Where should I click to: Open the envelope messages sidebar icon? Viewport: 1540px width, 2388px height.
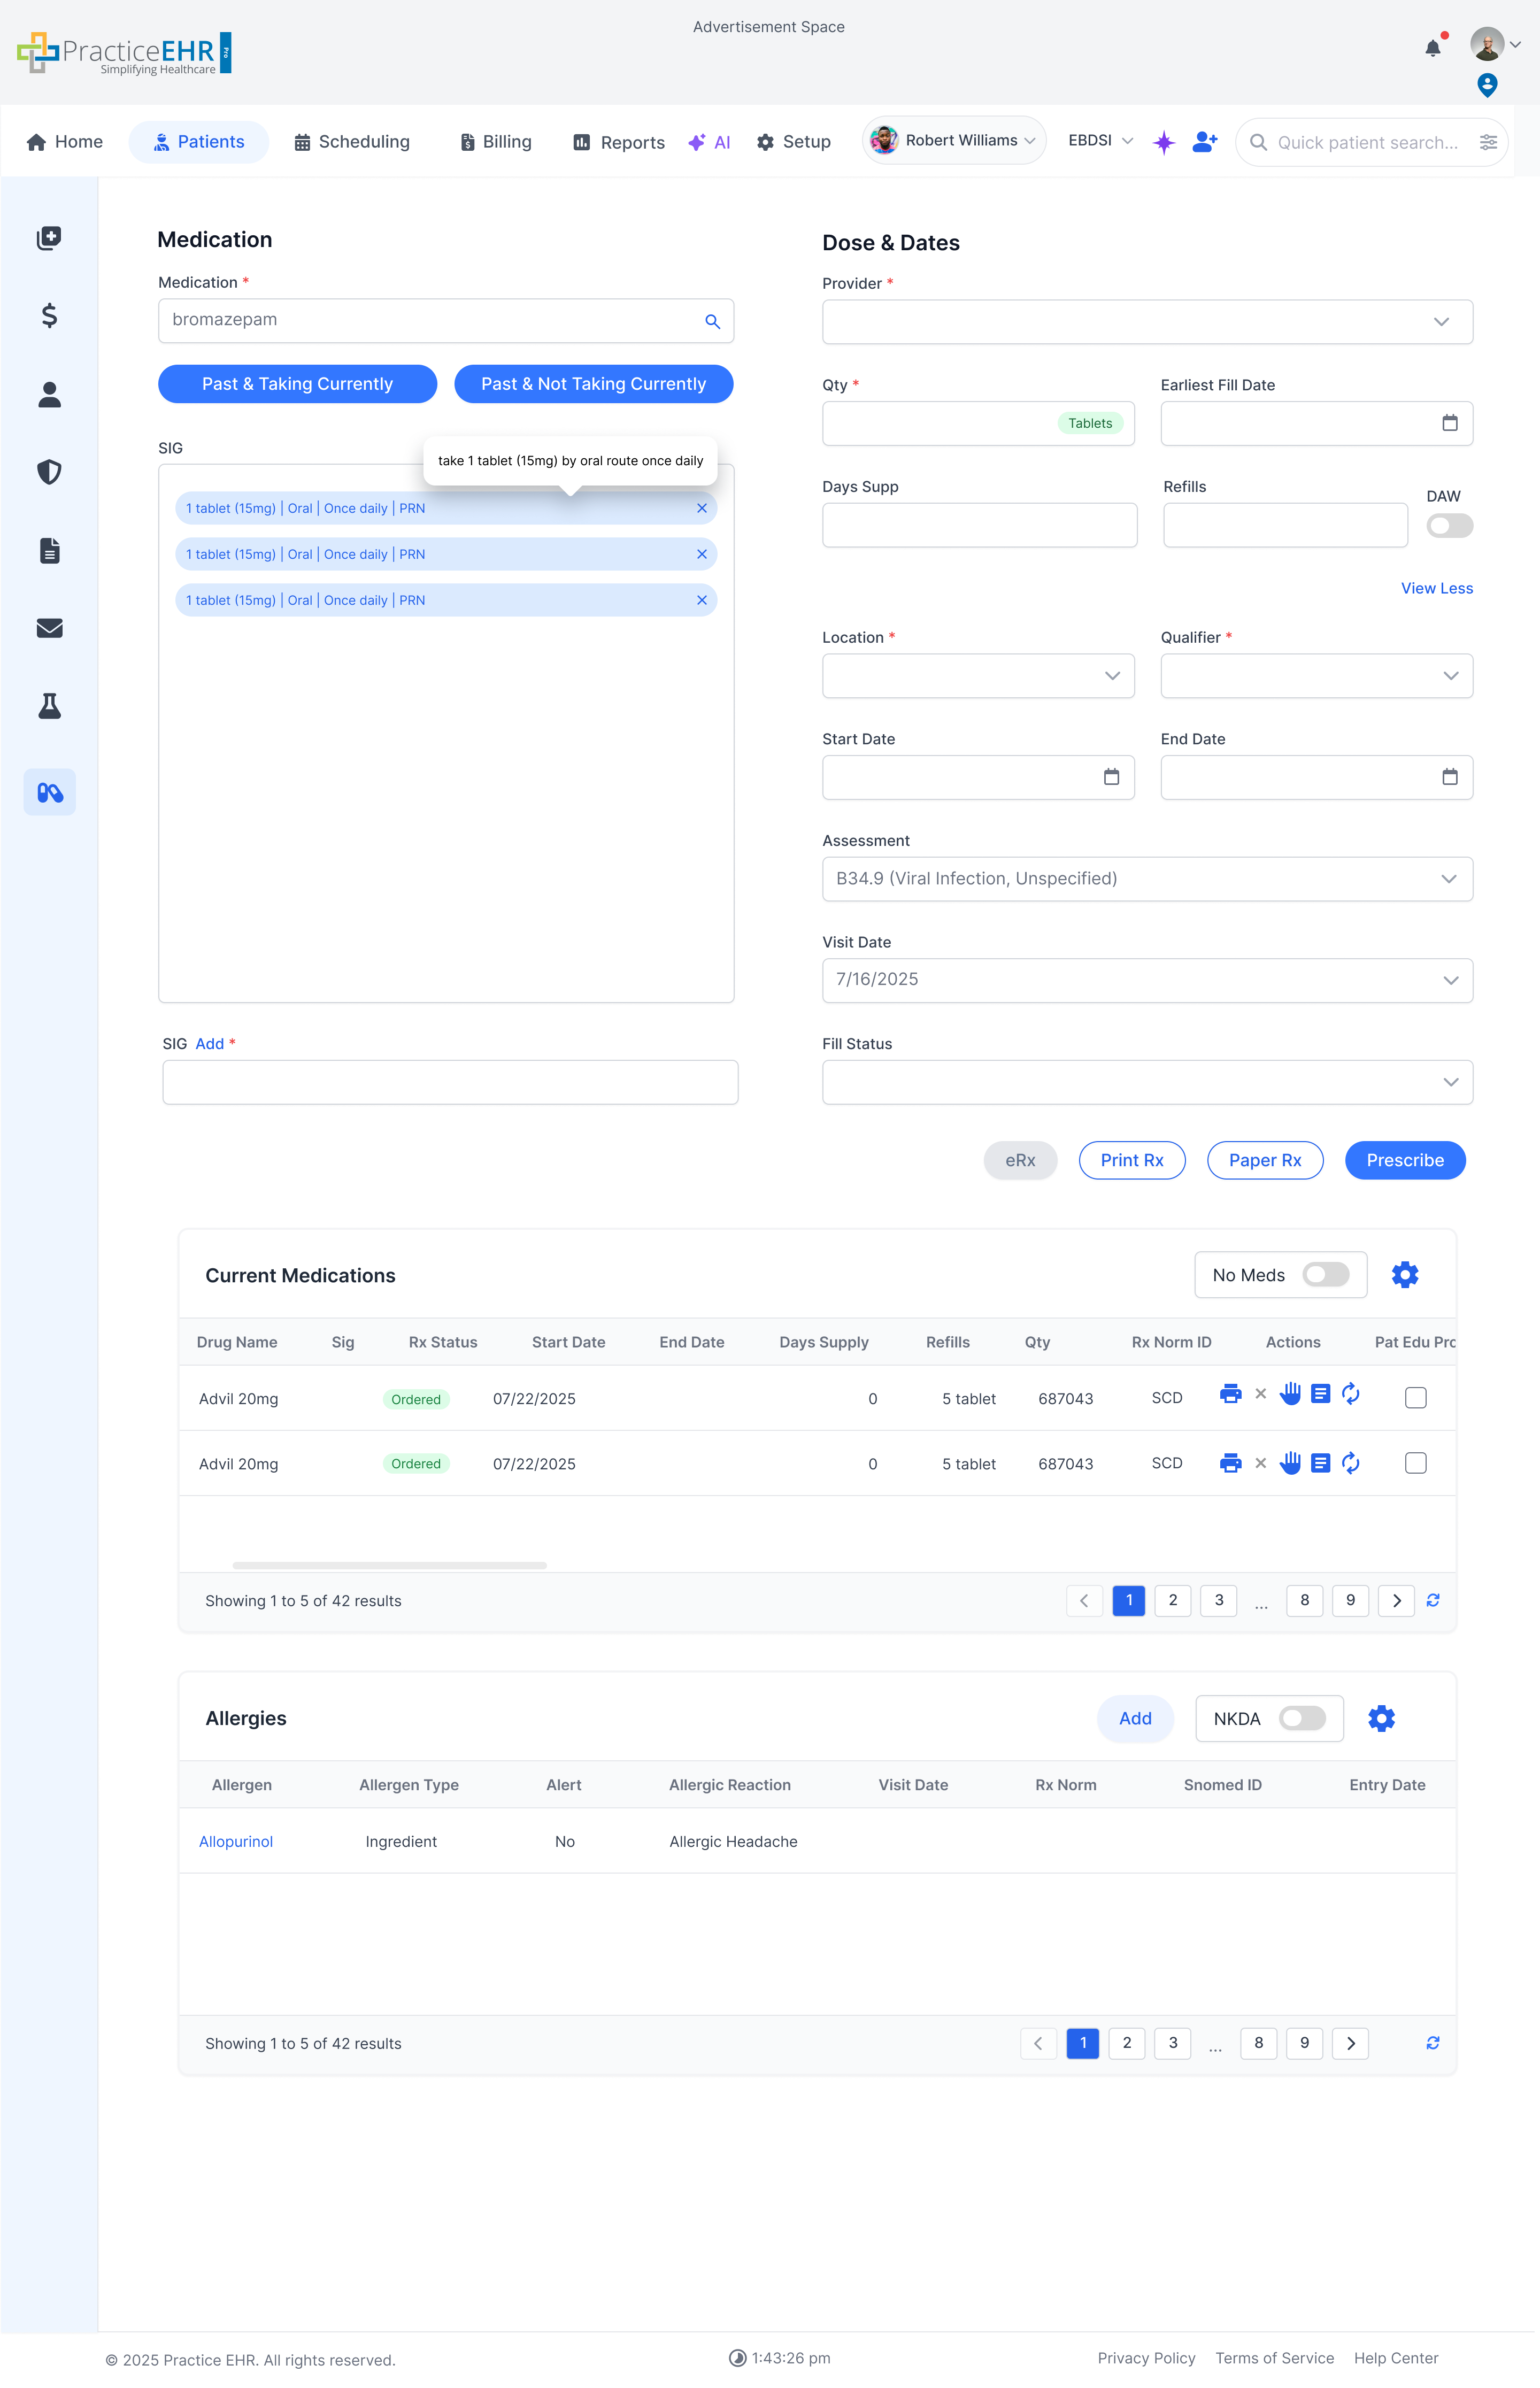(x=49, y=628)
